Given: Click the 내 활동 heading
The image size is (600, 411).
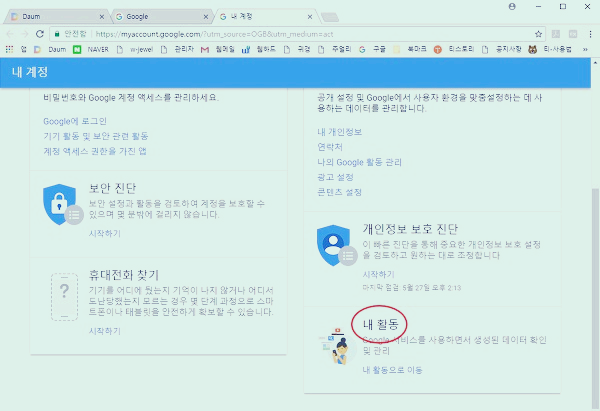Looking at the screenshot, I should tap(381, 325).
